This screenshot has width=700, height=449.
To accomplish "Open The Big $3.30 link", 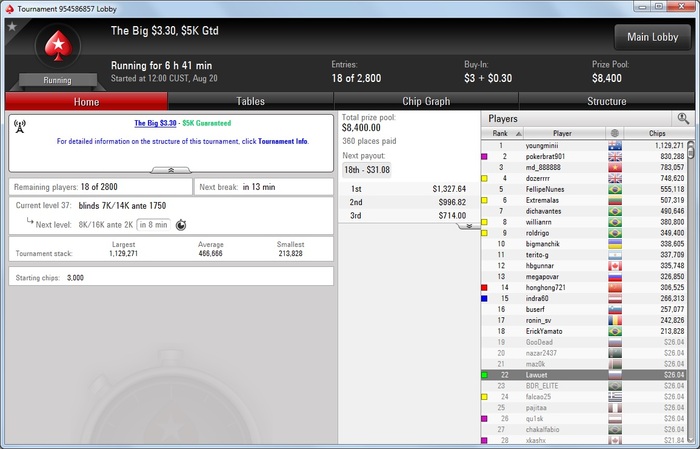I will coord(155,123).
